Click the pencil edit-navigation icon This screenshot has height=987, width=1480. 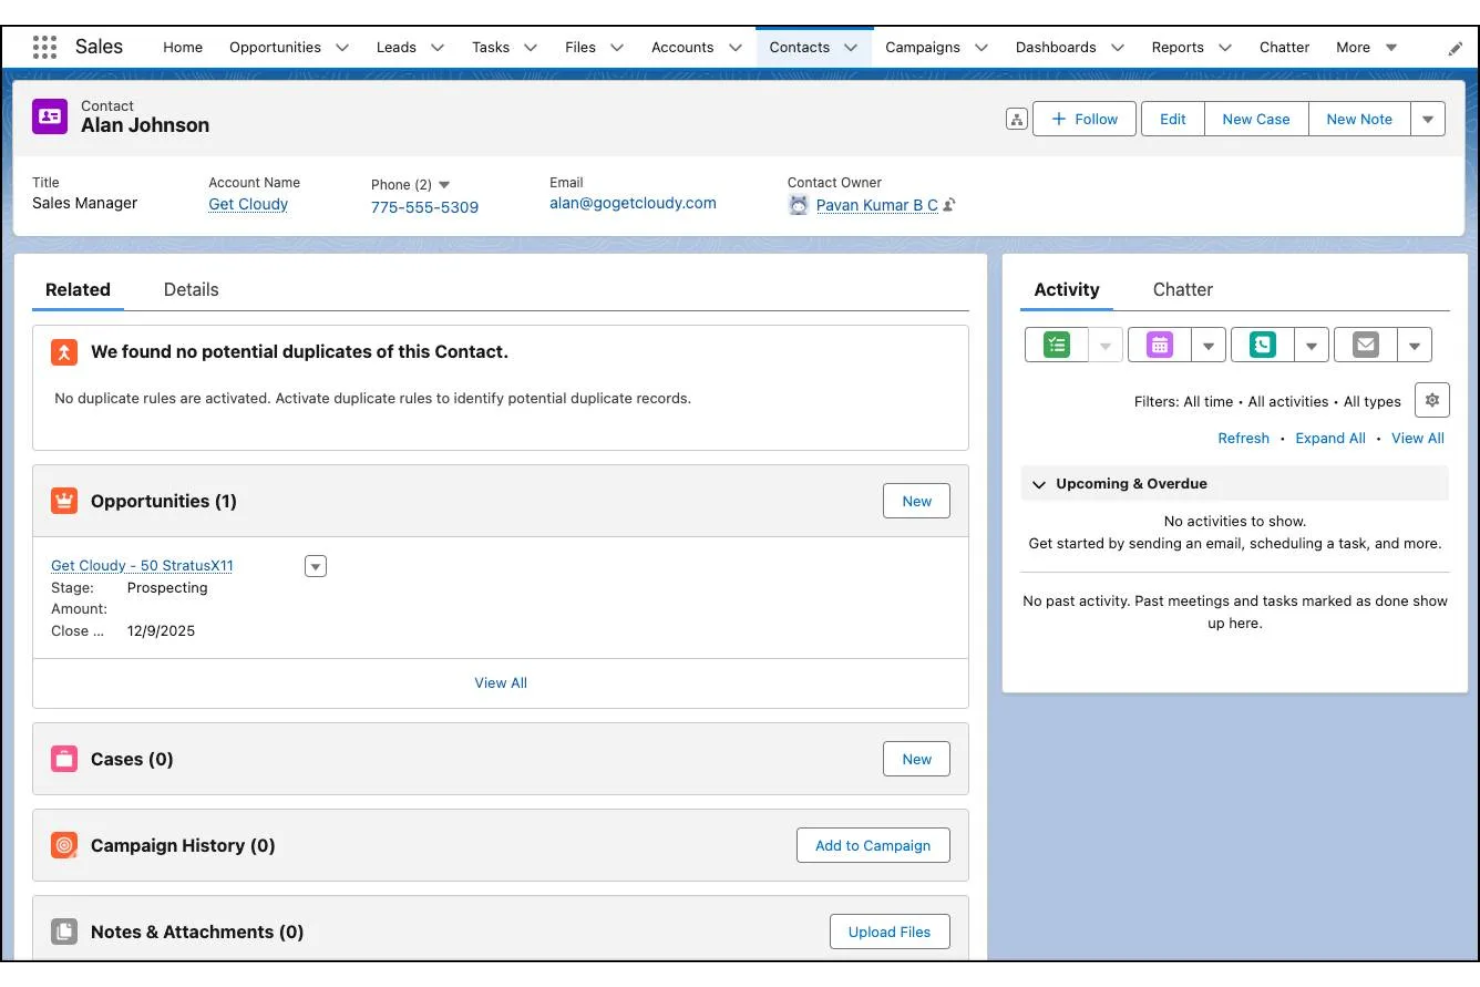click(1455, 48)
